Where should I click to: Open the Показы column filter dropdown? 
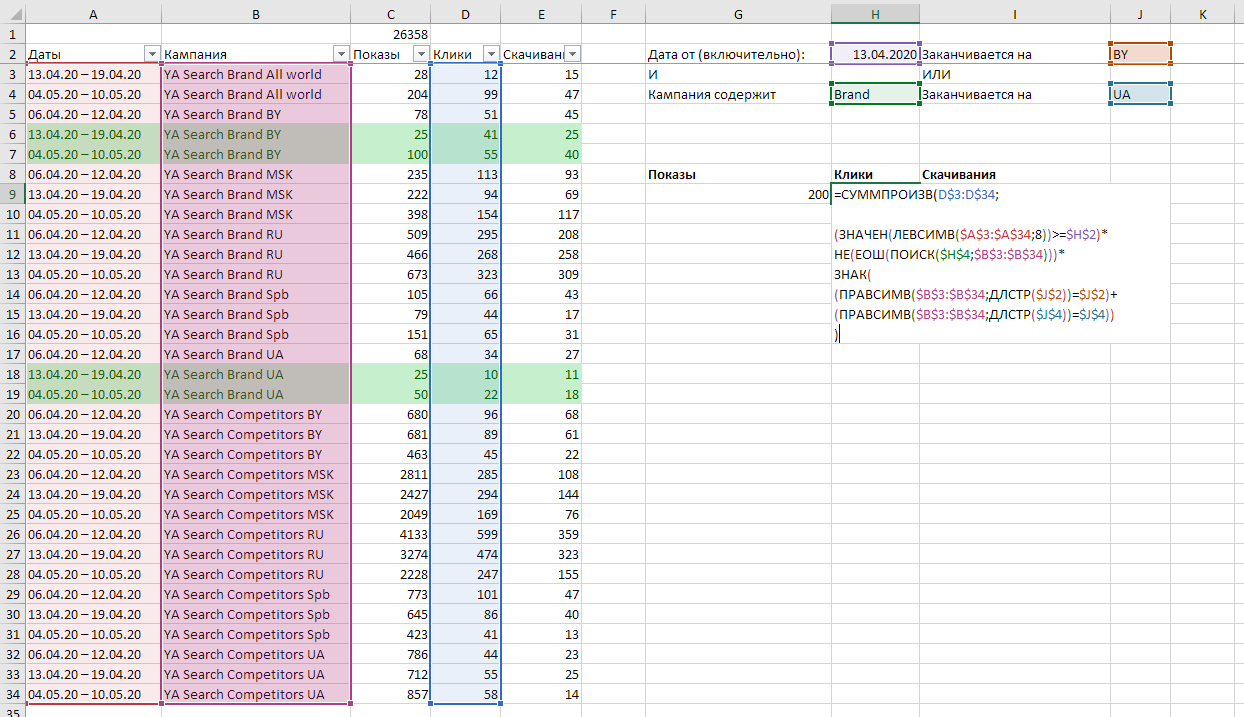(x=421, y=54)
